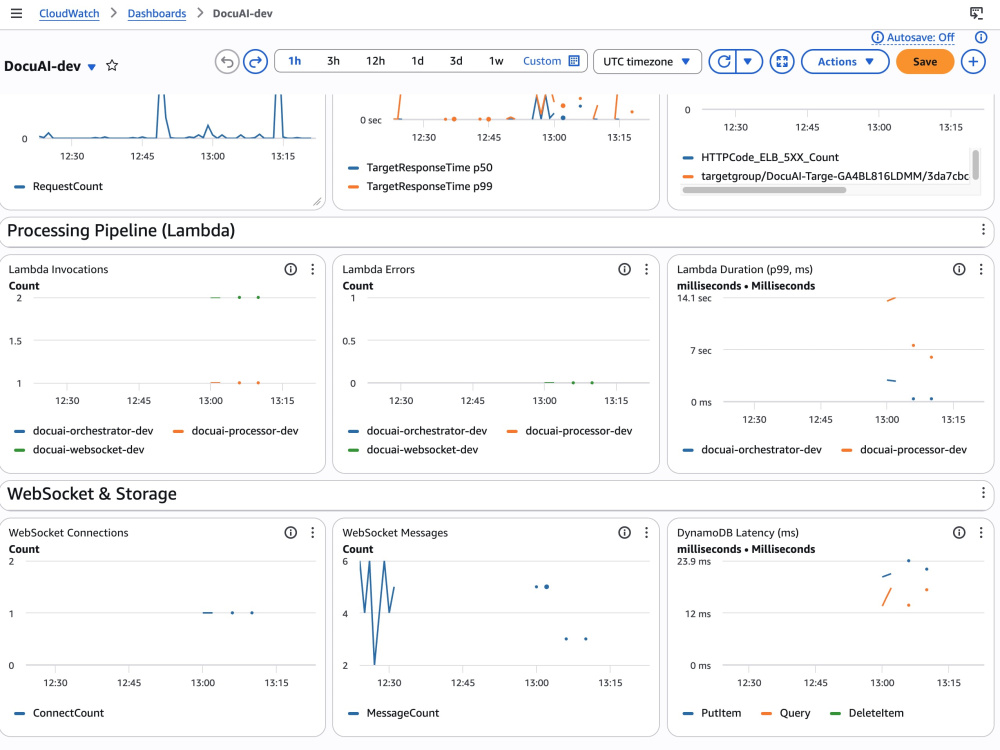Click the Query orange legend swatch

[x=767, y=714]
